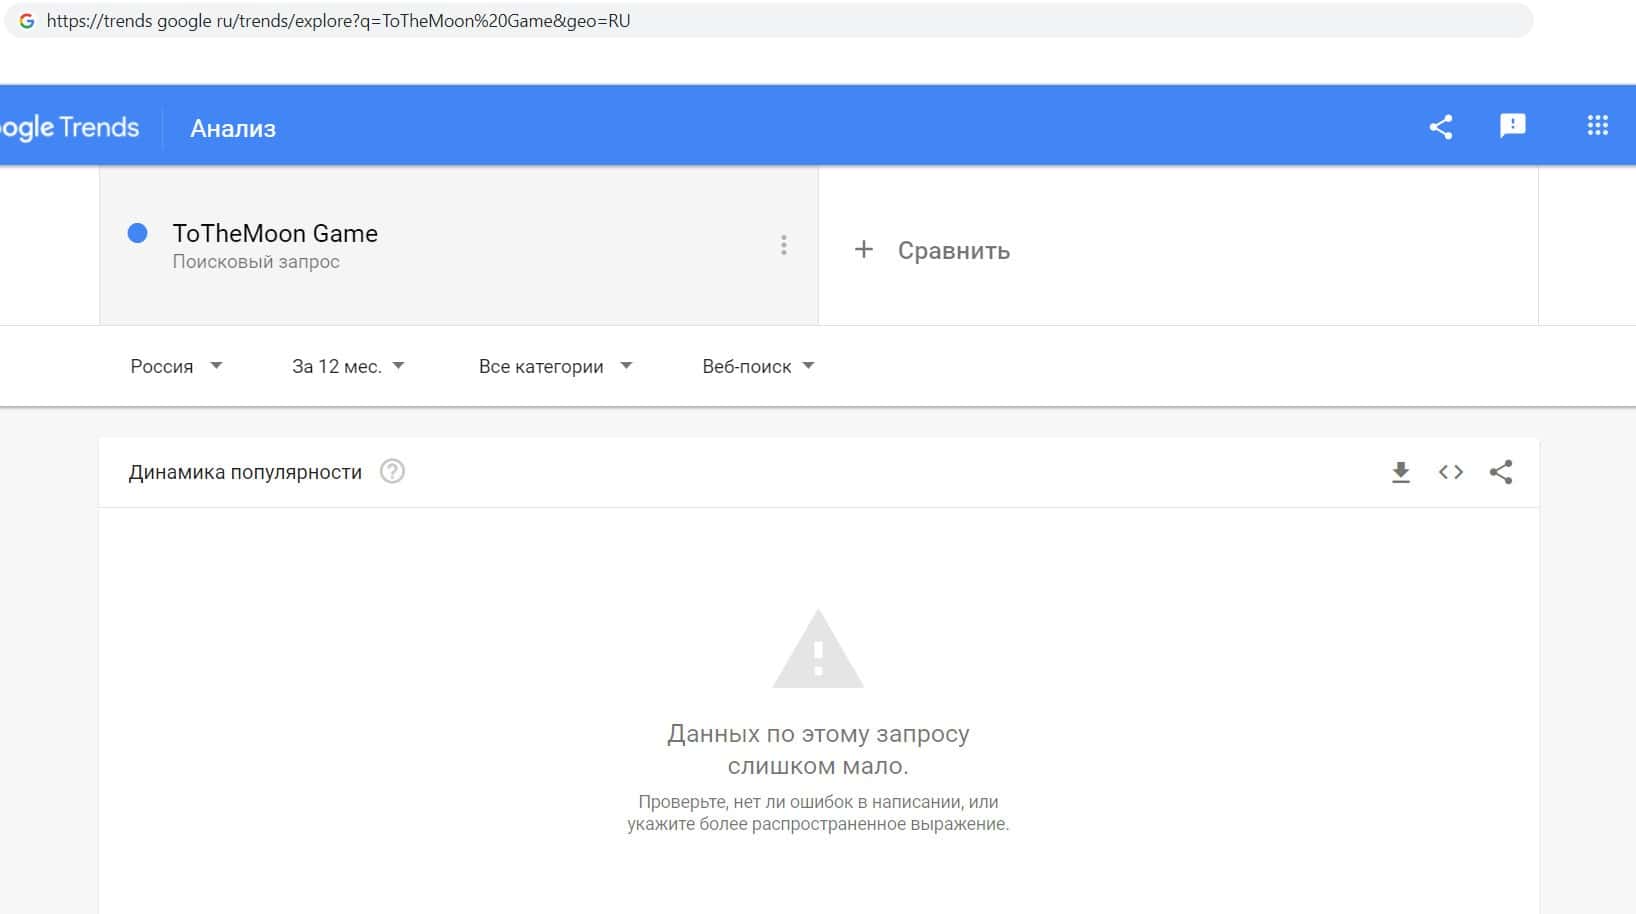Click the embed code icon on chart card
Viewport: 1636px width, 914px height.
pyautogui.click(x=1450, y=472)
